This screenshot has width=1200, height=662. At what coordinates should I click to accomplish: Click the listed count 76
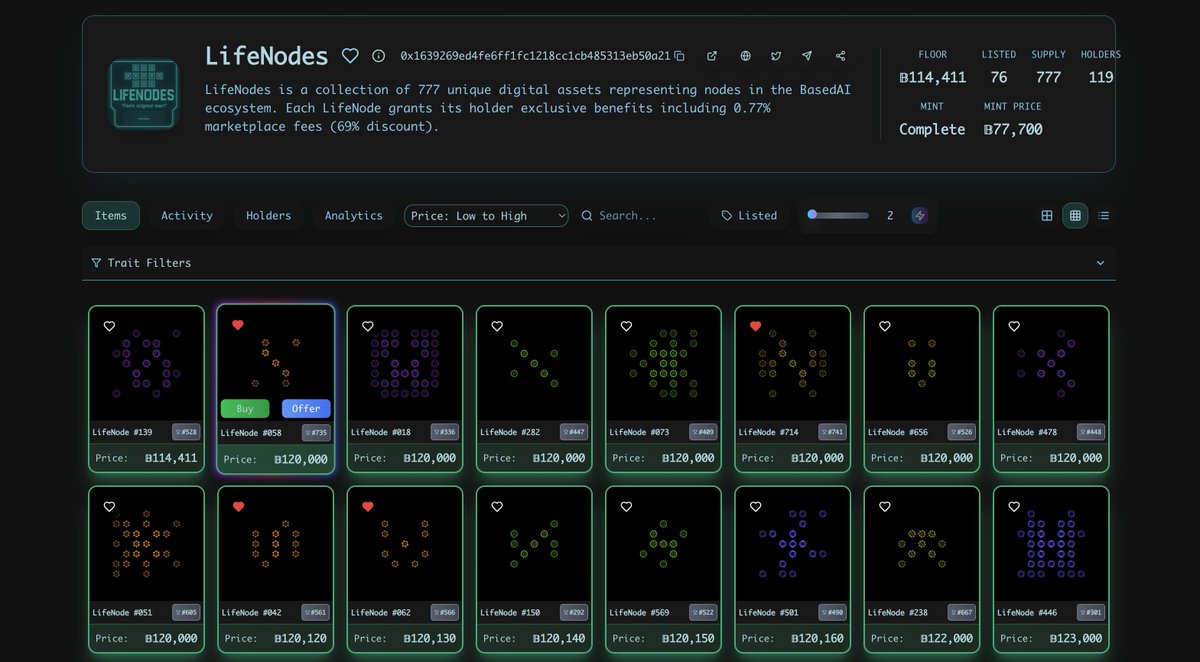pos(998,77)
